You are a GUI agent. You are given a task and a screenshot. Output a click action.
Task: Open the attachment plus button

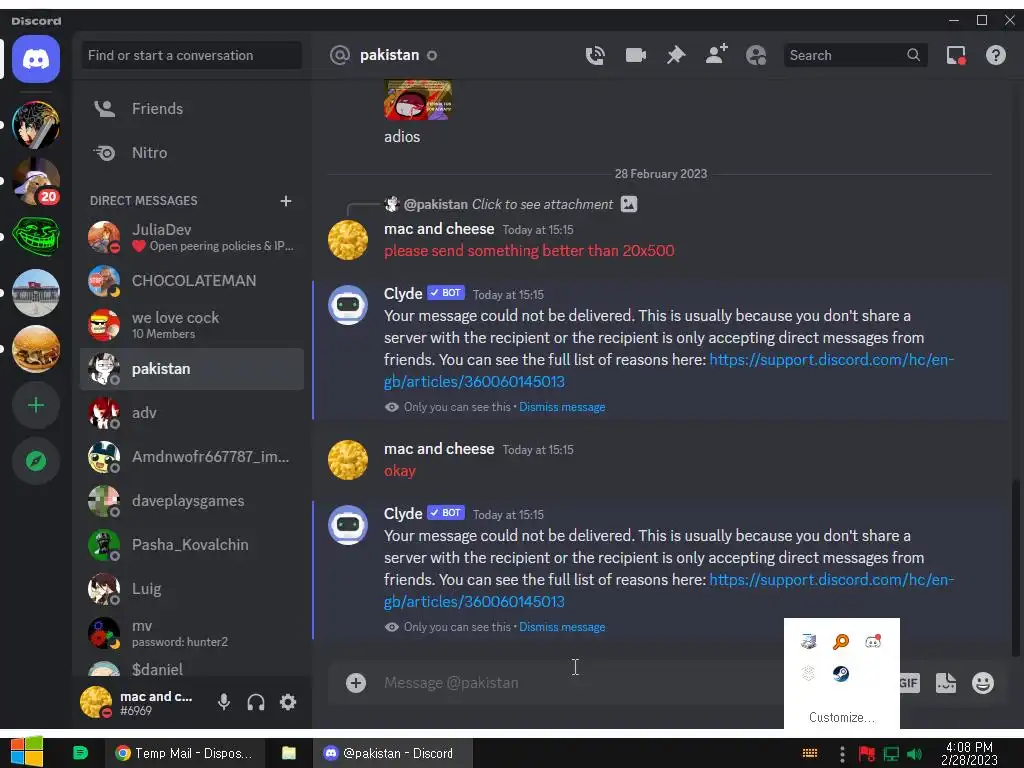click(x=356, y=683)
